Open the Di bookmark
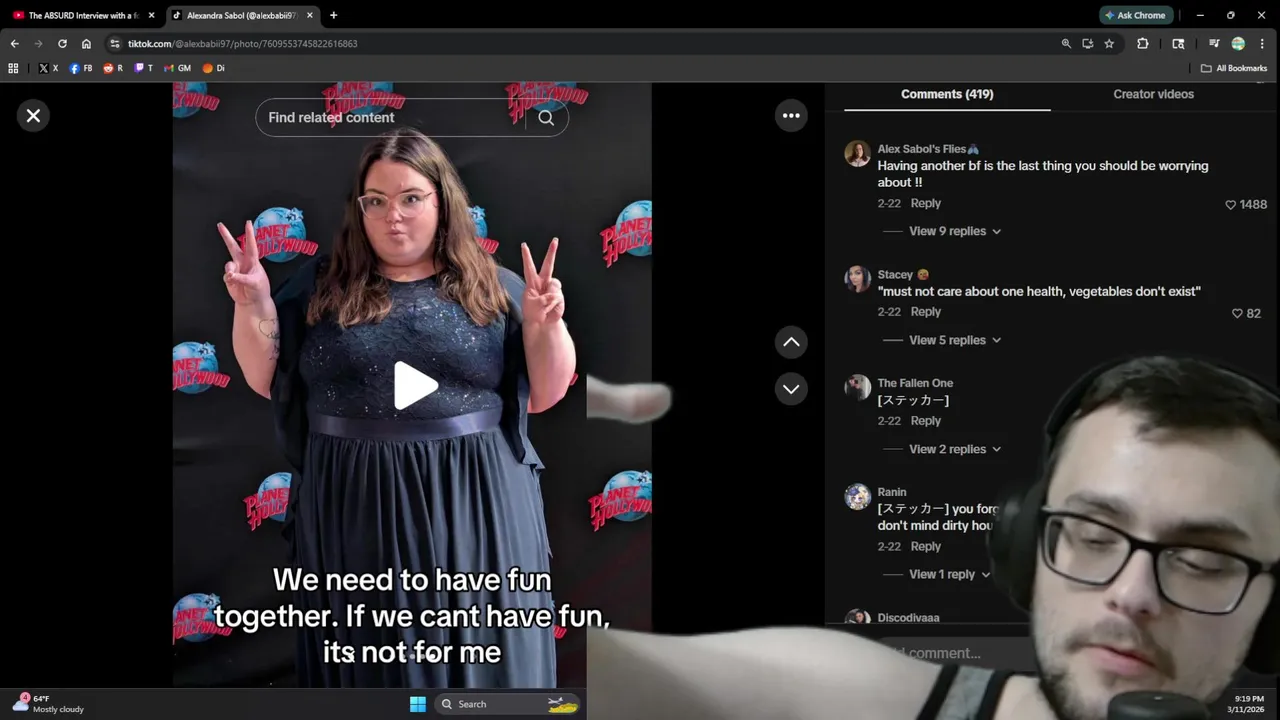Image resolution: width=1280 pixels, height=720 pixels. (x=214, y=68)
